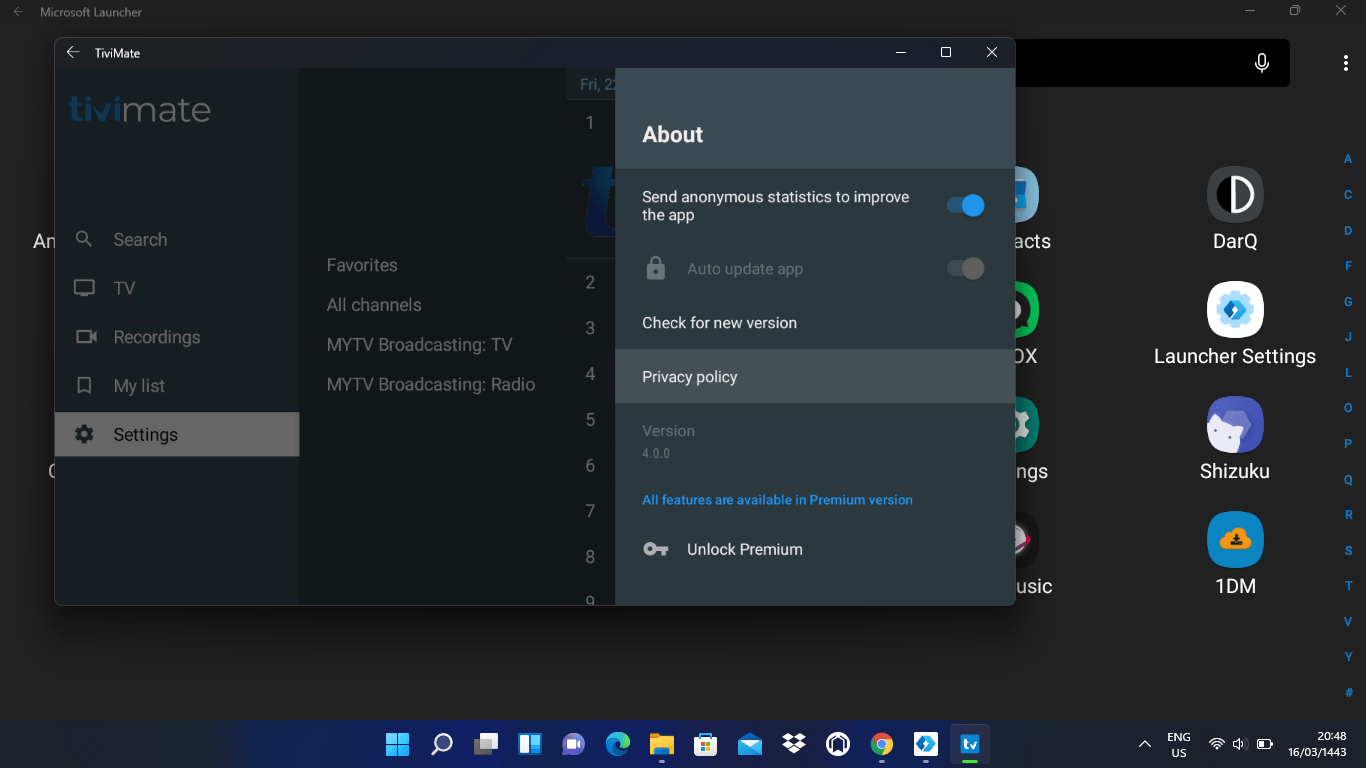Image resolution: width=1366 pixels, height=768 pixels.
Task: Open Launcher Settings app in the launcher
Action: coord(1235,324)
